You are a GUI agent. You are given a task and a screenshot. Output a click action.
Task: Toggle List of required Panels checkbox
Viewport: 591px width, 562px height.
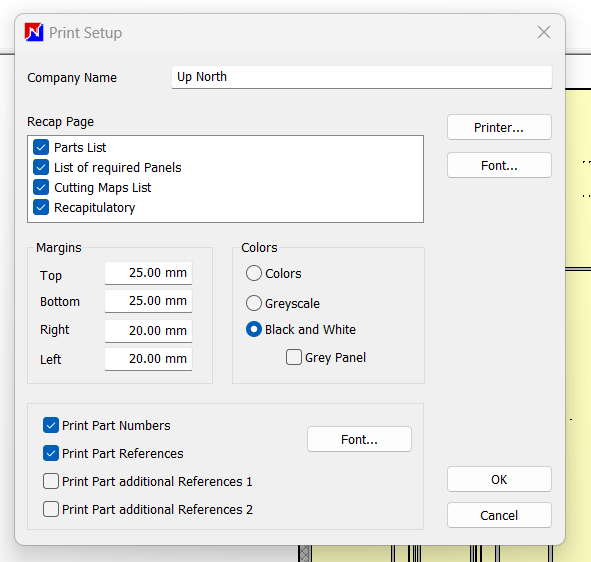tap(41, 167)
